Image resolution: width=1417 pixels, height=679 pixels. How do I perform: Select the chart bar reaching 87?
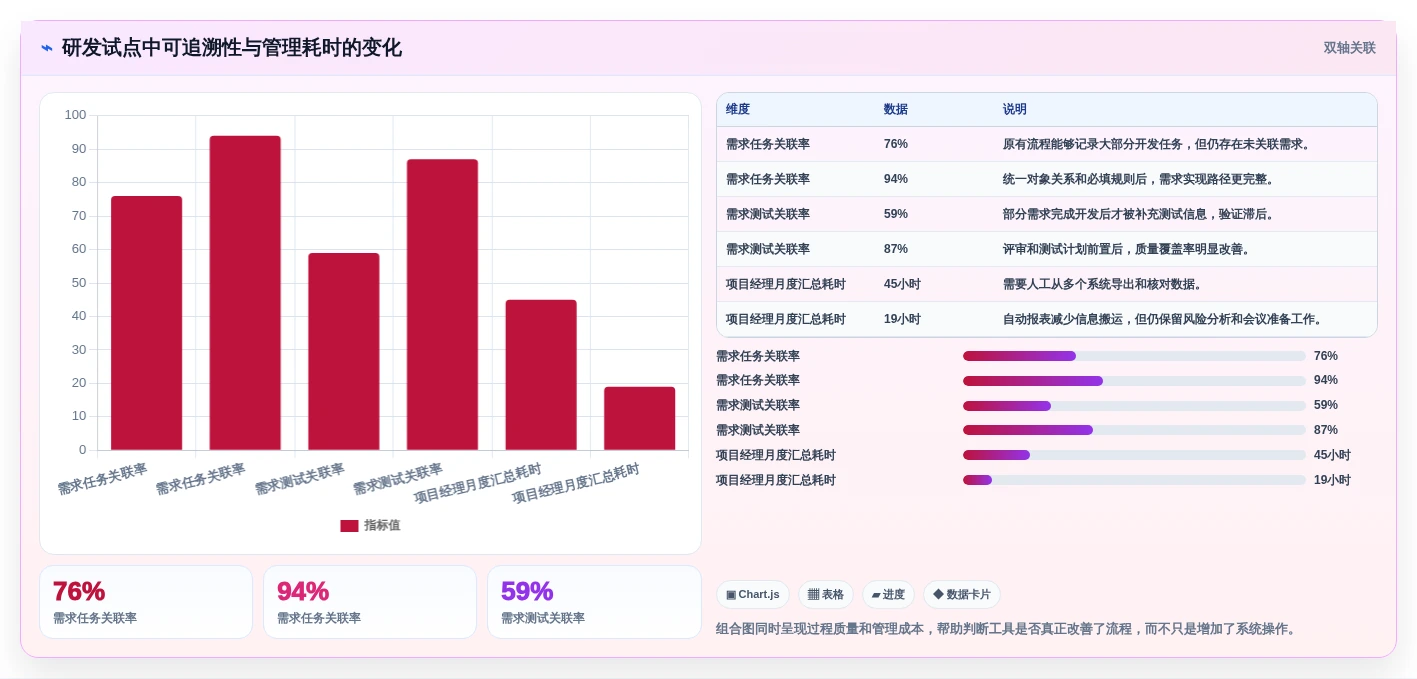442,305
